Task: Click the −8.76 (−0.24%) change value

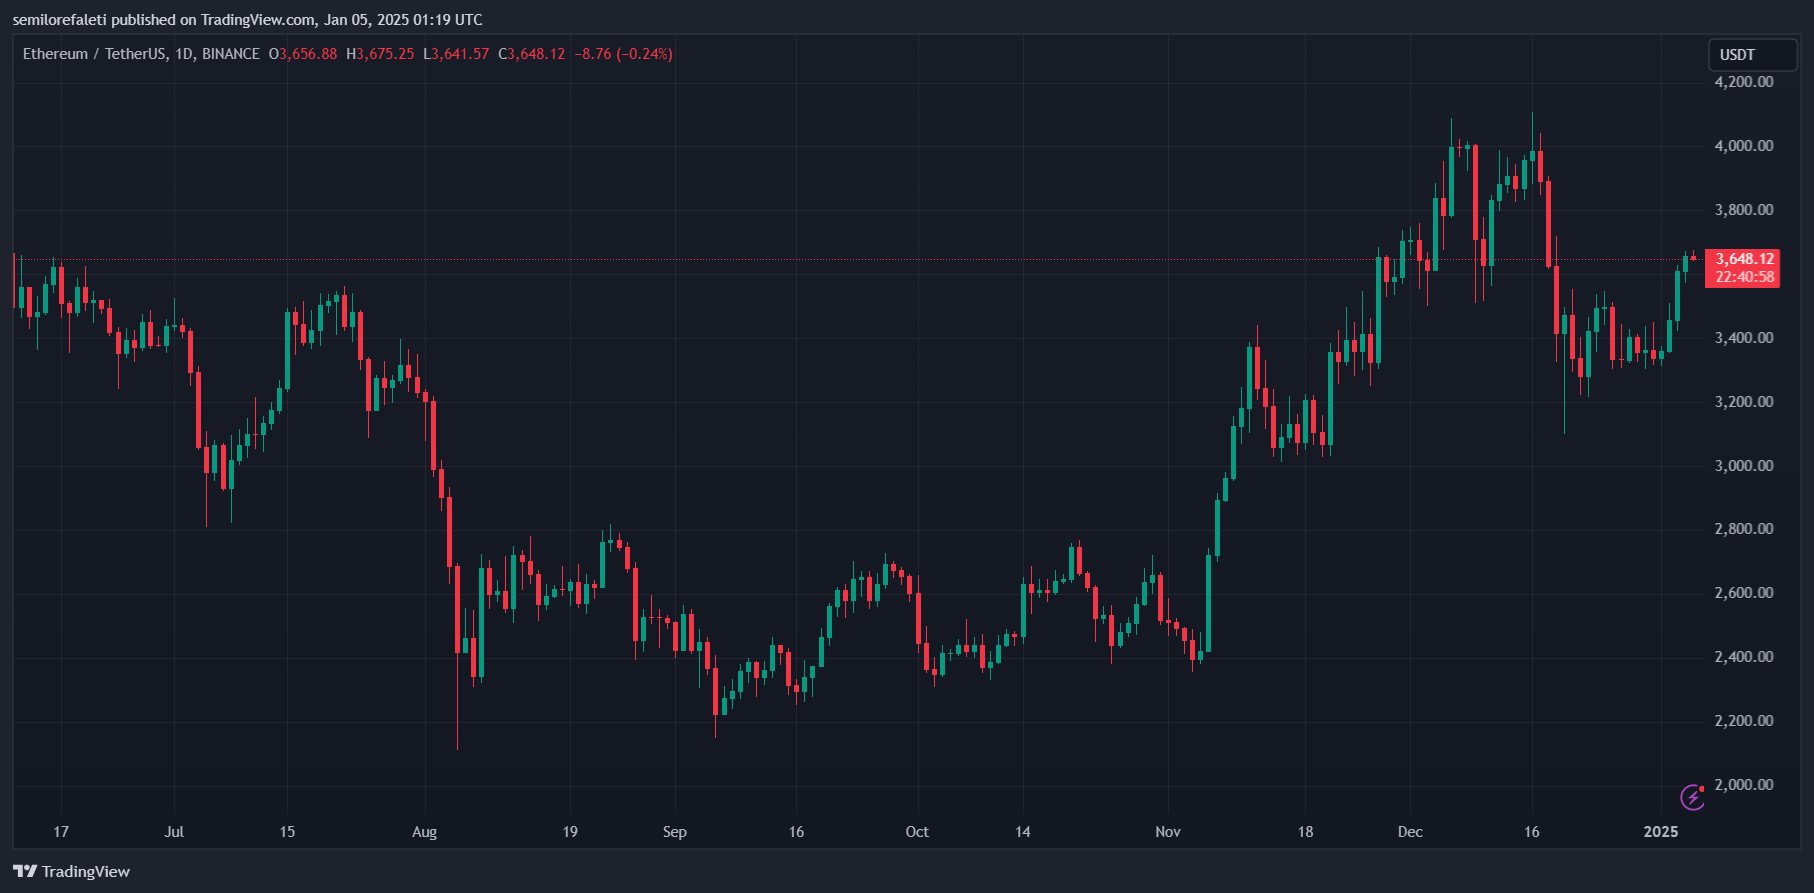Action: pos(623,54)
